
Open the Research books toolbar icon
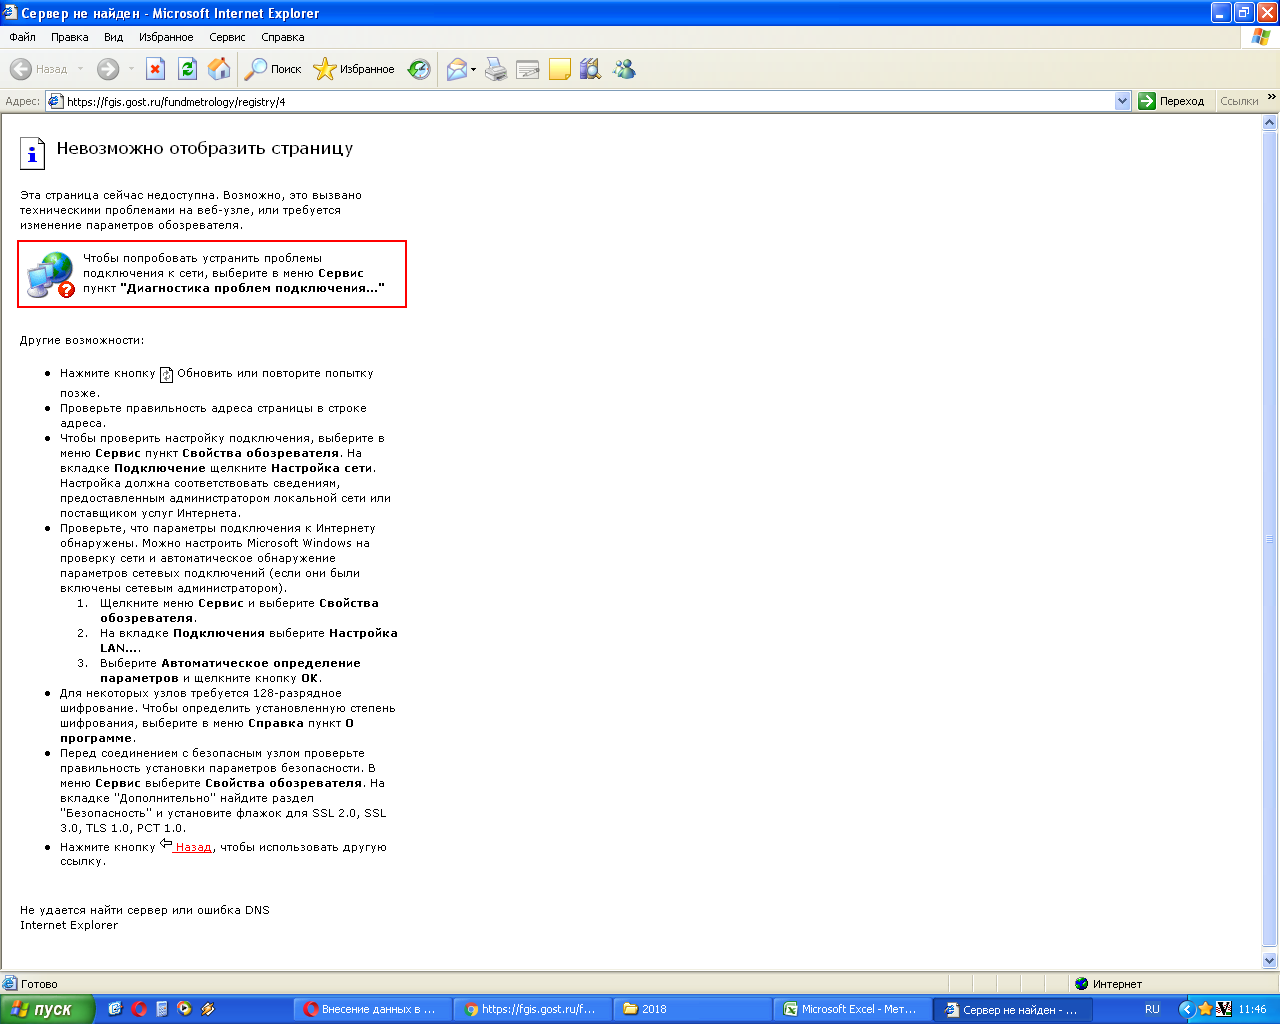(591, 69)
